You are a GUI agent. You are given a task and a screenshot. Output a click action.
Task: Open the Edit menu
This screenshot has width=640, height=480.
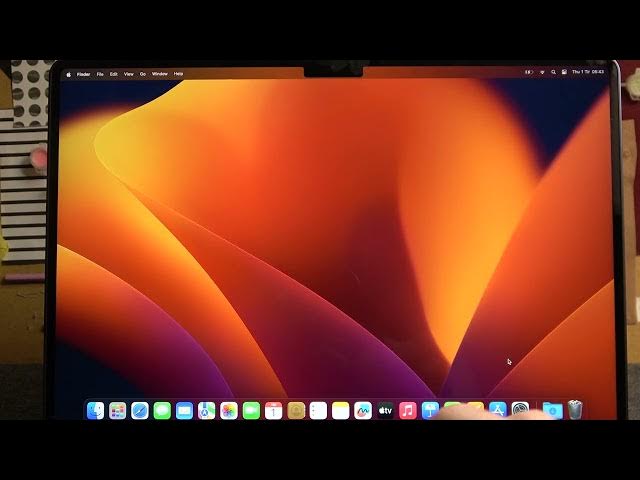113,74
